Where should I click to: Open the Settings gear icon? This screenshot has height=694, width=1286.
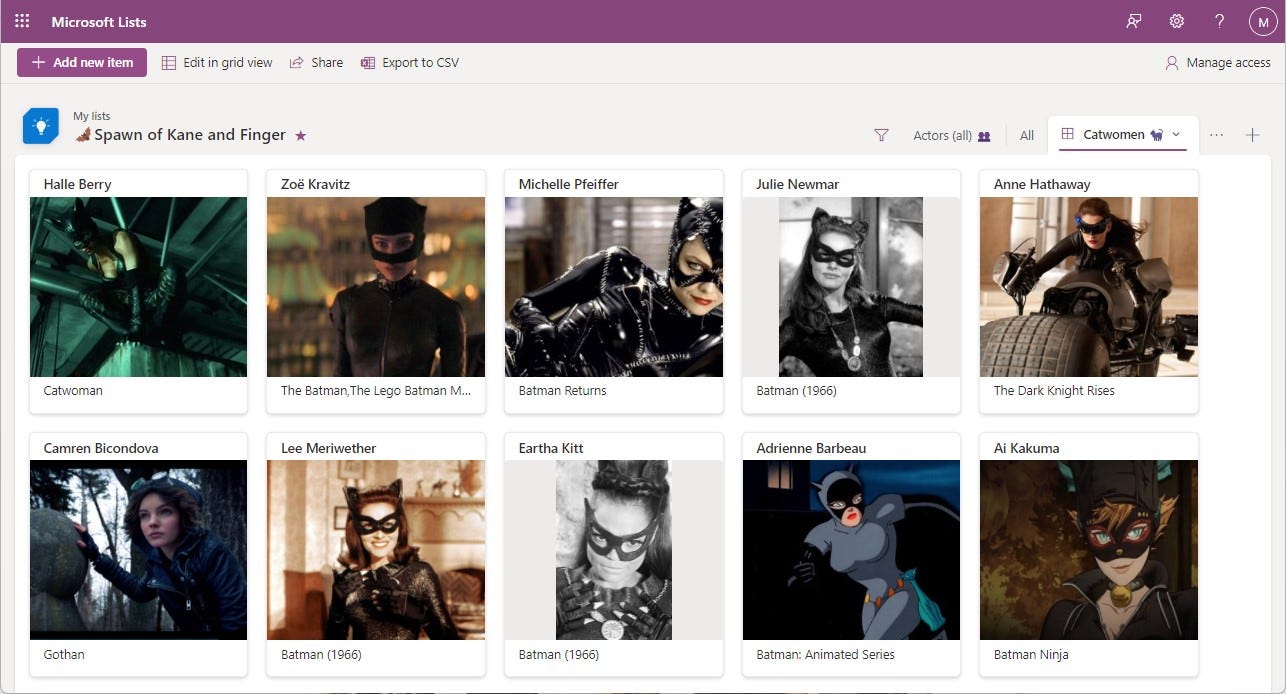pos(1177,21)
